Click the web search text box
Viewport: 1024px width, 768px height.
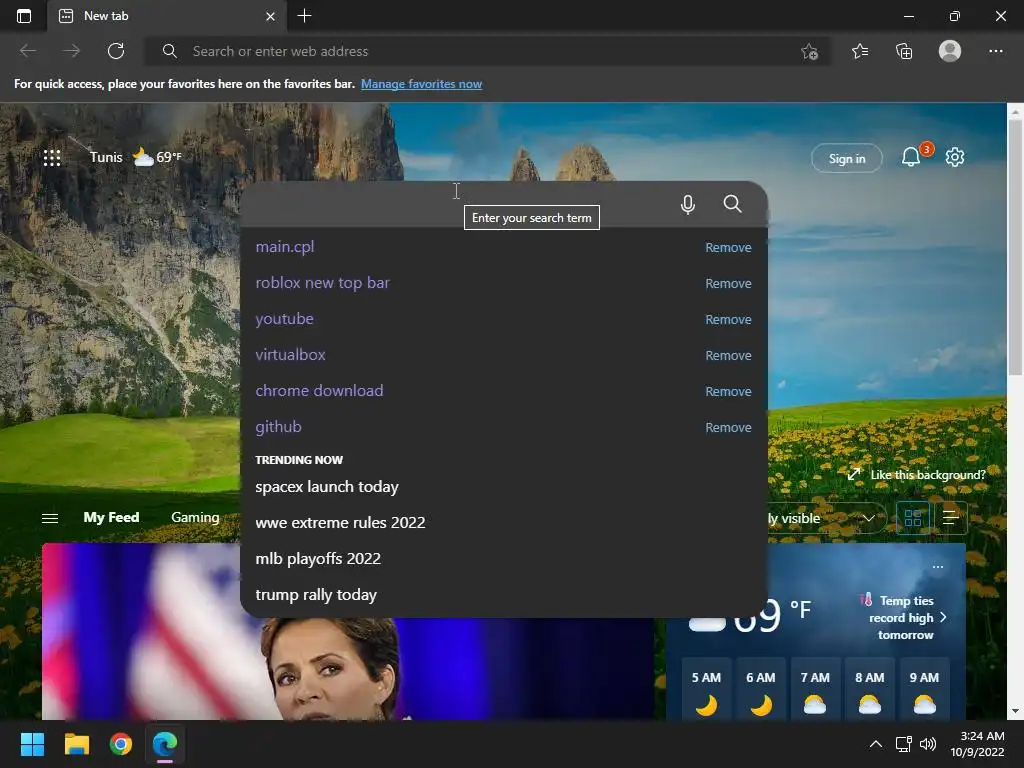click(x=457, y=204)
